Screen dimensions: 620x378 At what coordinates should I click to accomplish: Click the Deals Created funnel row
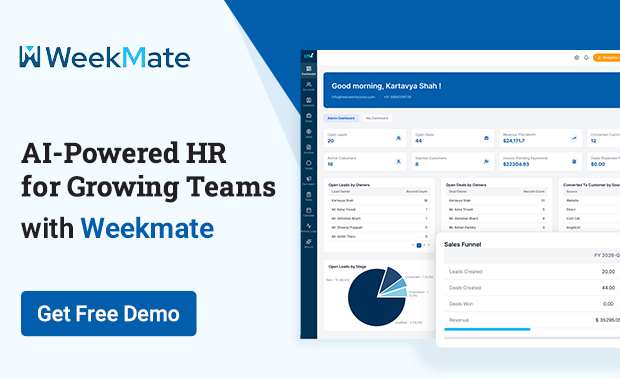click(532, 288)
